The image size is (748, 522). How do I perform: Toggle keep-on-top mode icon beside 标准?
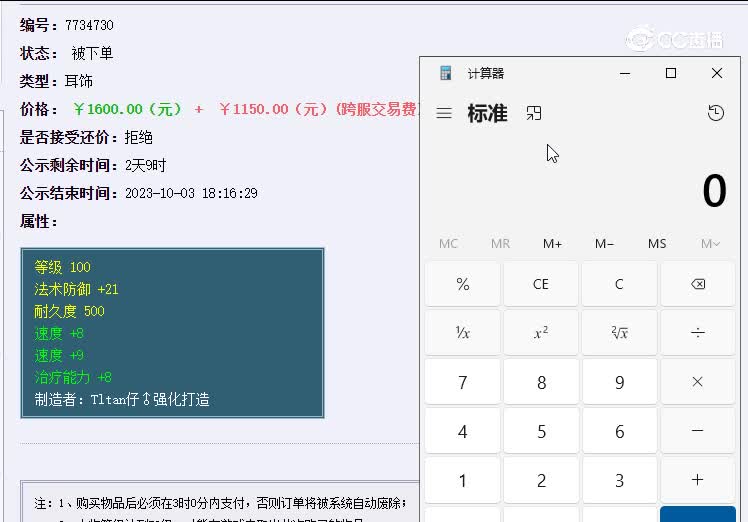click(x=534, y=113)
